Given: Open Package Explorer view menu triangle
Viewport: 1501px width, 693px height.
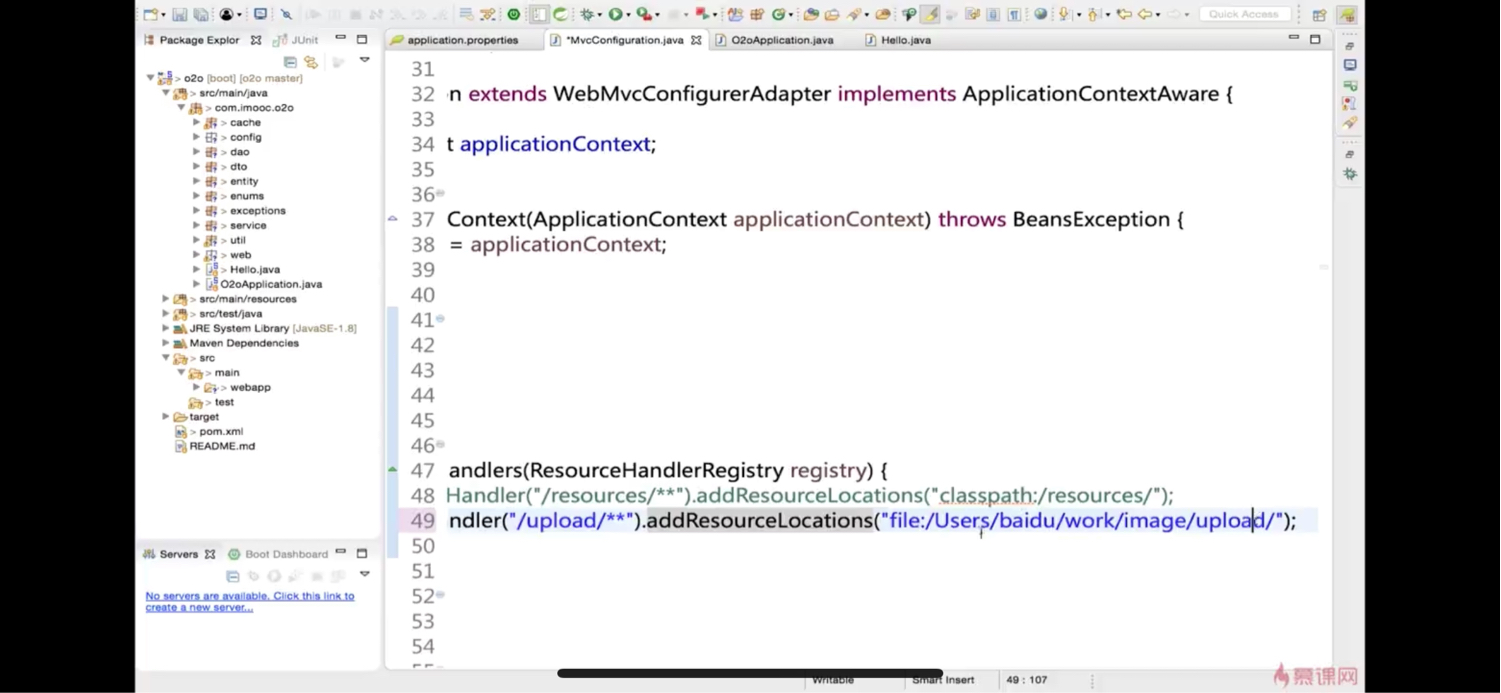Looking at the screenshot, I should click(364, 60).
